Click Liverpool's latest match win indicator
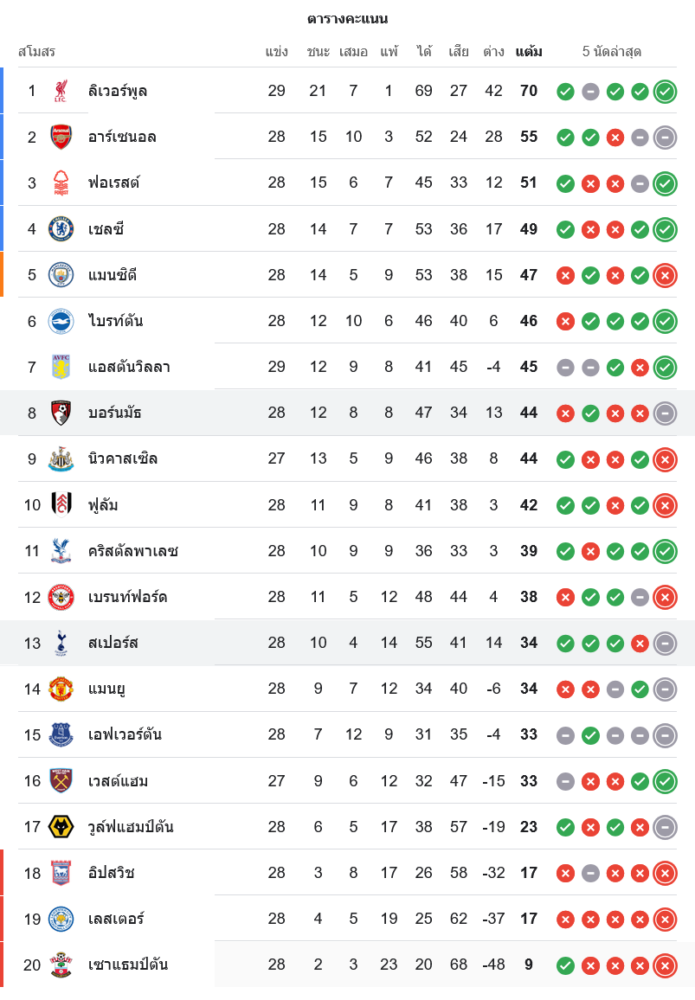Image resolution: width=695 pixels, height=1000 pixels. 665,92
